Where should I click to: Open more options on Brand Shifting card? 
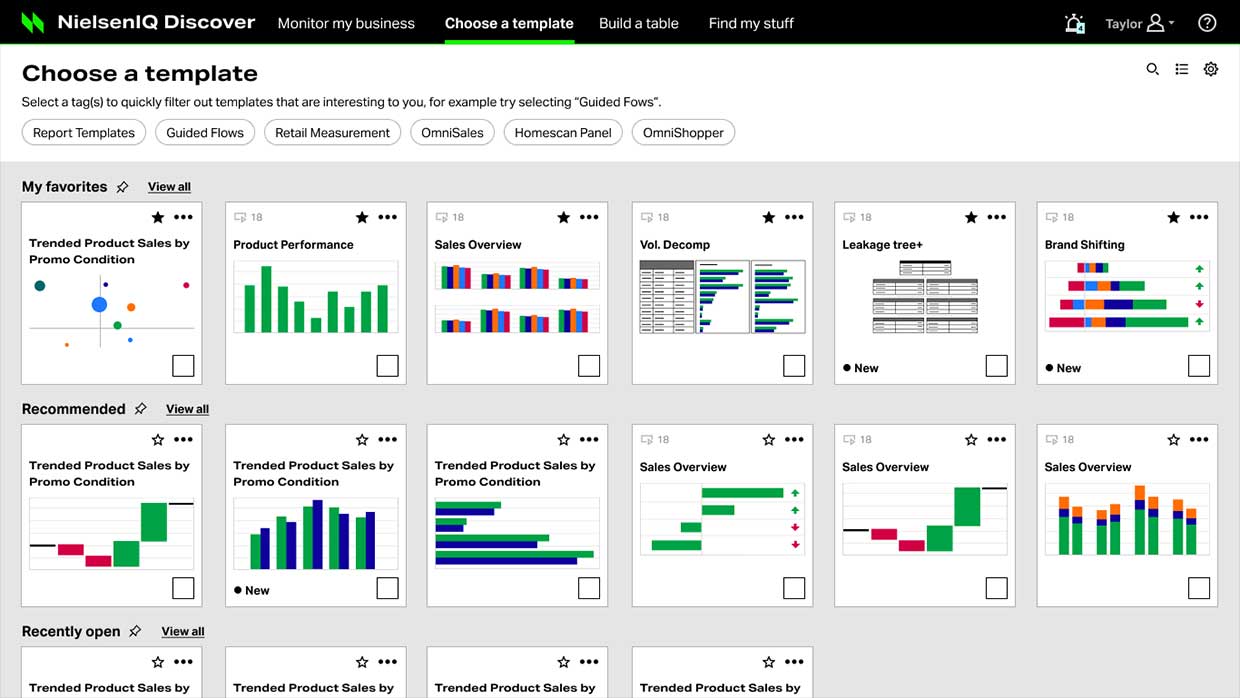[1199, 217]
